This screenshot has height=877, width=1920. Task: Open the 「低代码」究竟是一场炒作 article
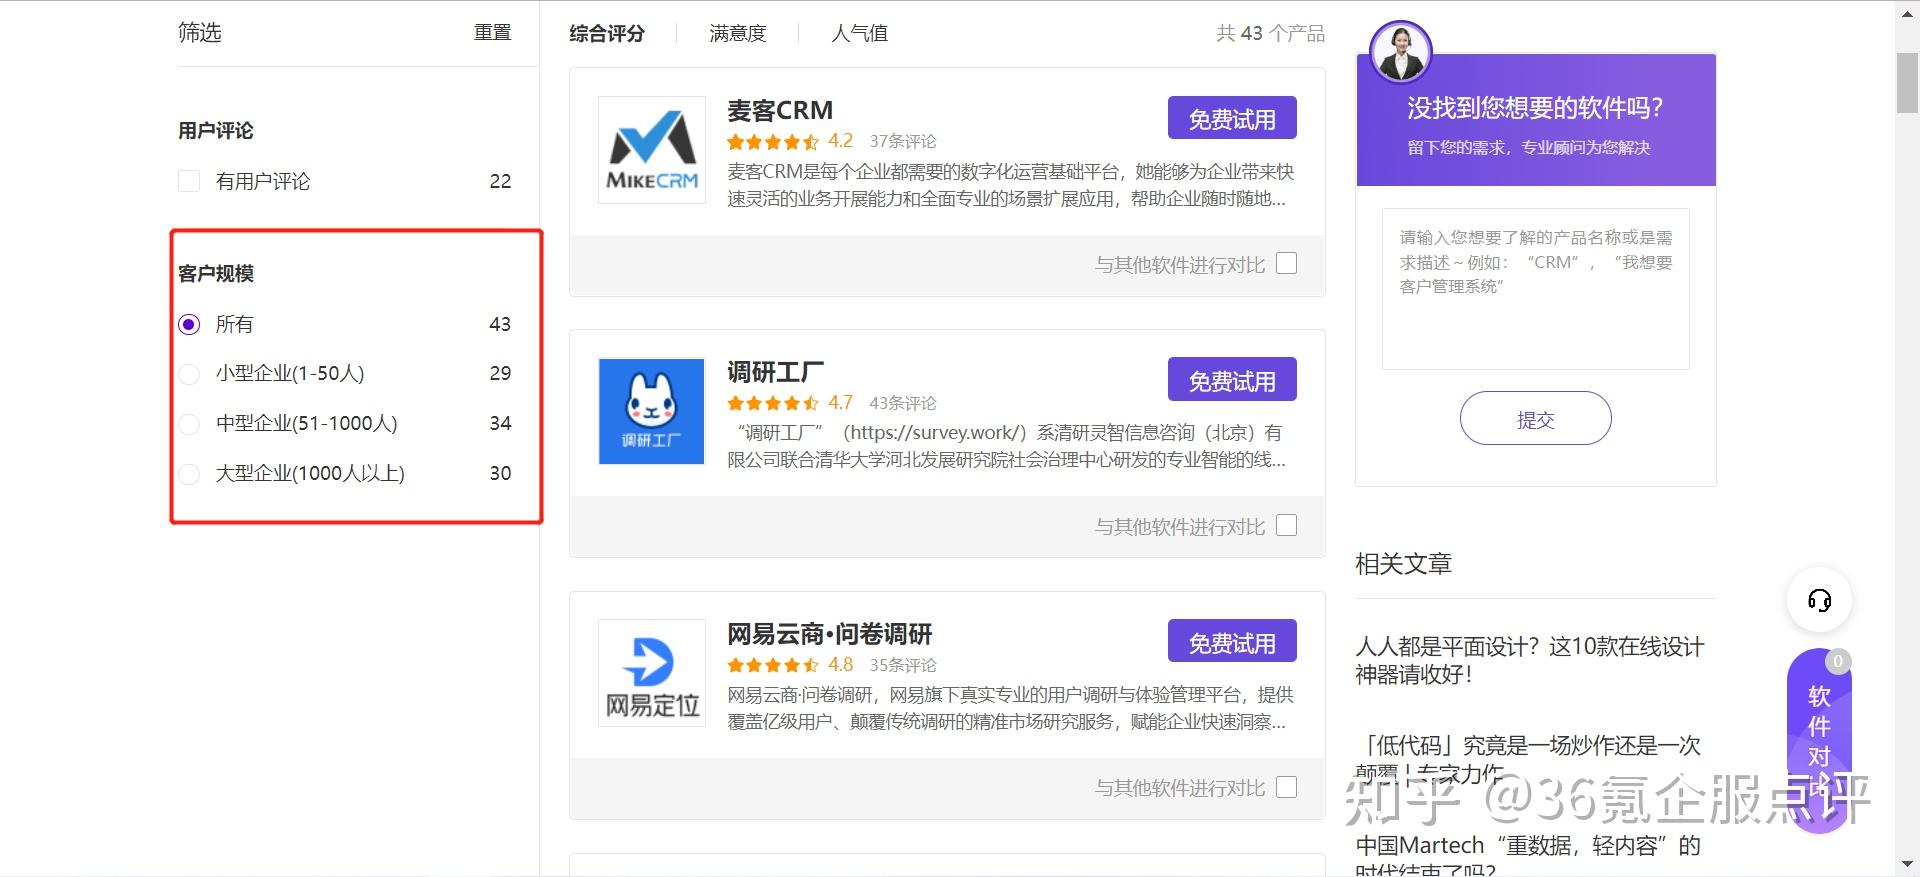tap(1529, 758)
